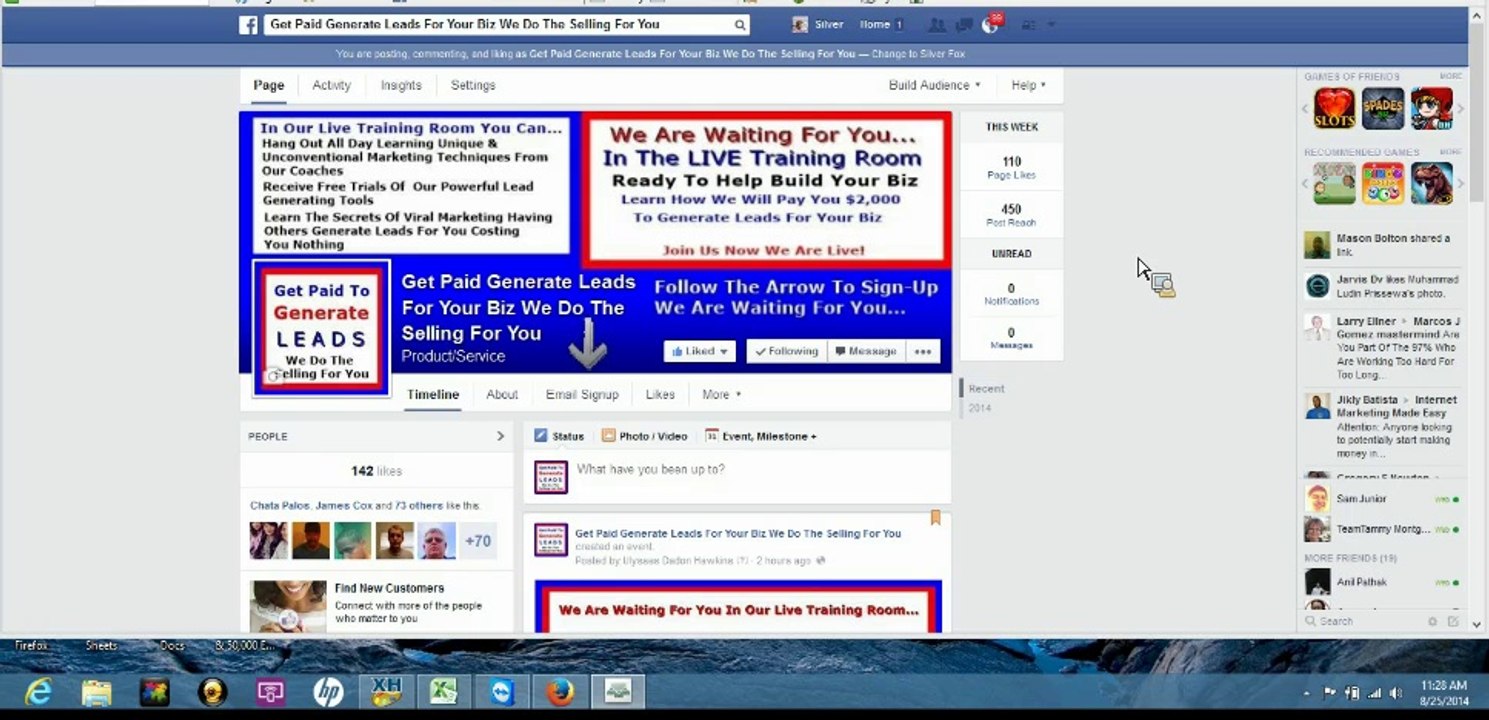Open friend requests icon in top bar
This screenshot has height=720, width=1489.
click(936, 25)
